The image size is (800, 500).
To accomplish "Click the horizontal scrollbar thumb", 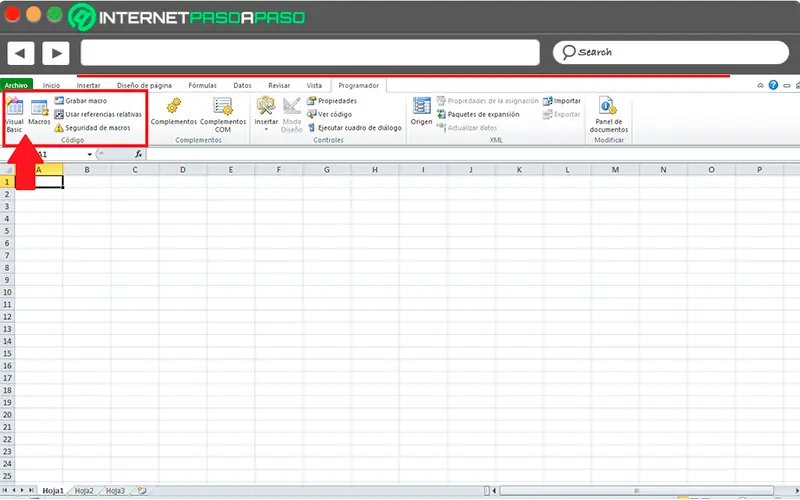I will [x=636, y=490].
